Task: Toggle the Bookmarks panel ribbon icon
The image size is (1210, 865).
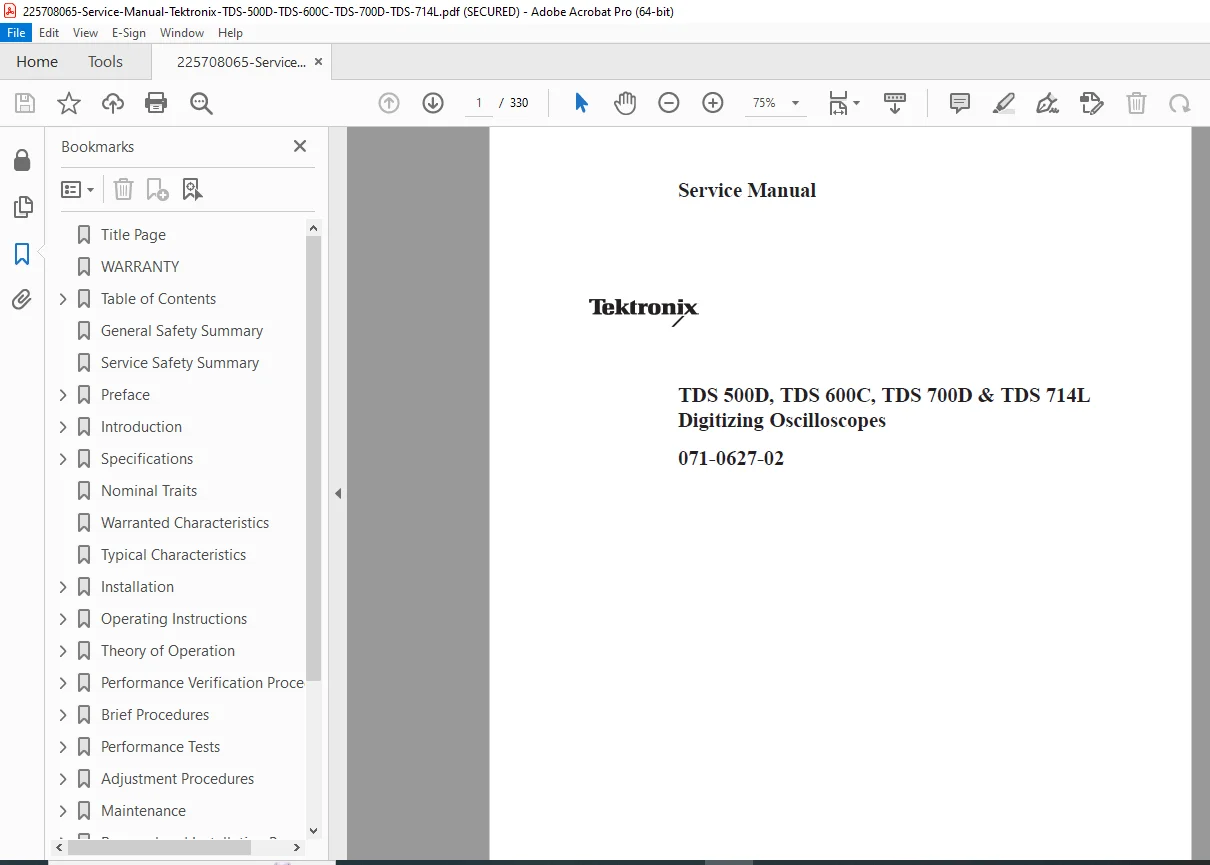Action: pyautogui.click(x=22, y=254)
